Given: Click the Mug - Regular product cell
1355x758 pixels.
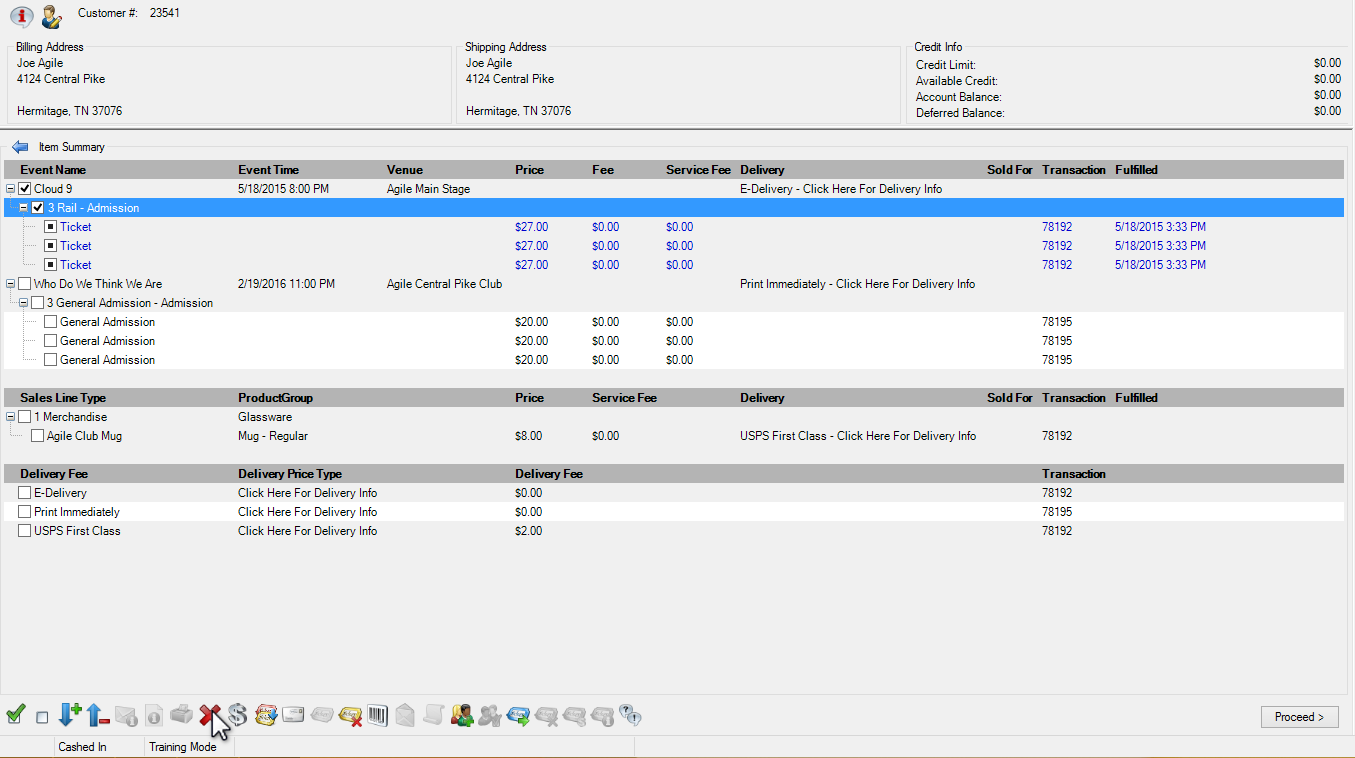Looking at the screenshot, I should tap(273, 436).
